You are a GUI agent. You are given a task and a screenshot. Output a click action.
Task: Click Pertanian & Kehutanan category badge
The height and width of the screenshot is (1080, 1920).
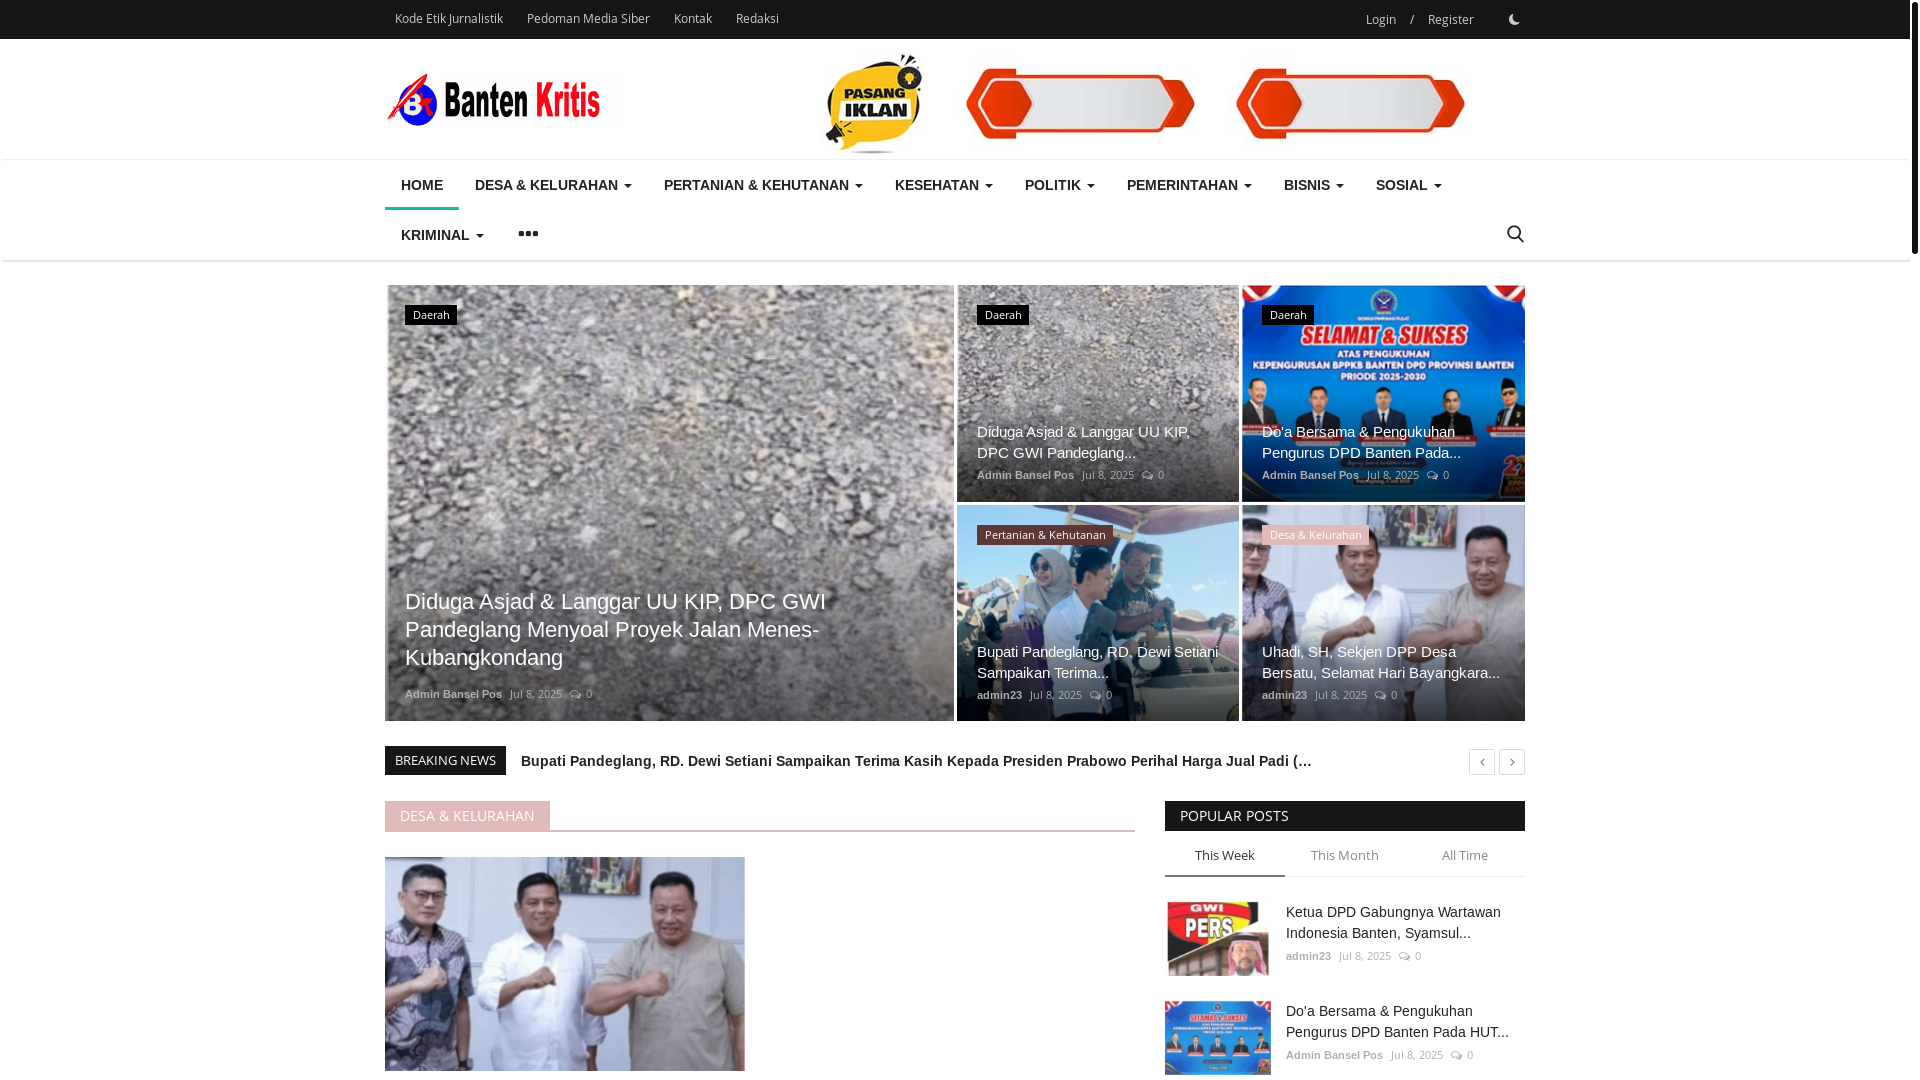tap(1045, 535)
